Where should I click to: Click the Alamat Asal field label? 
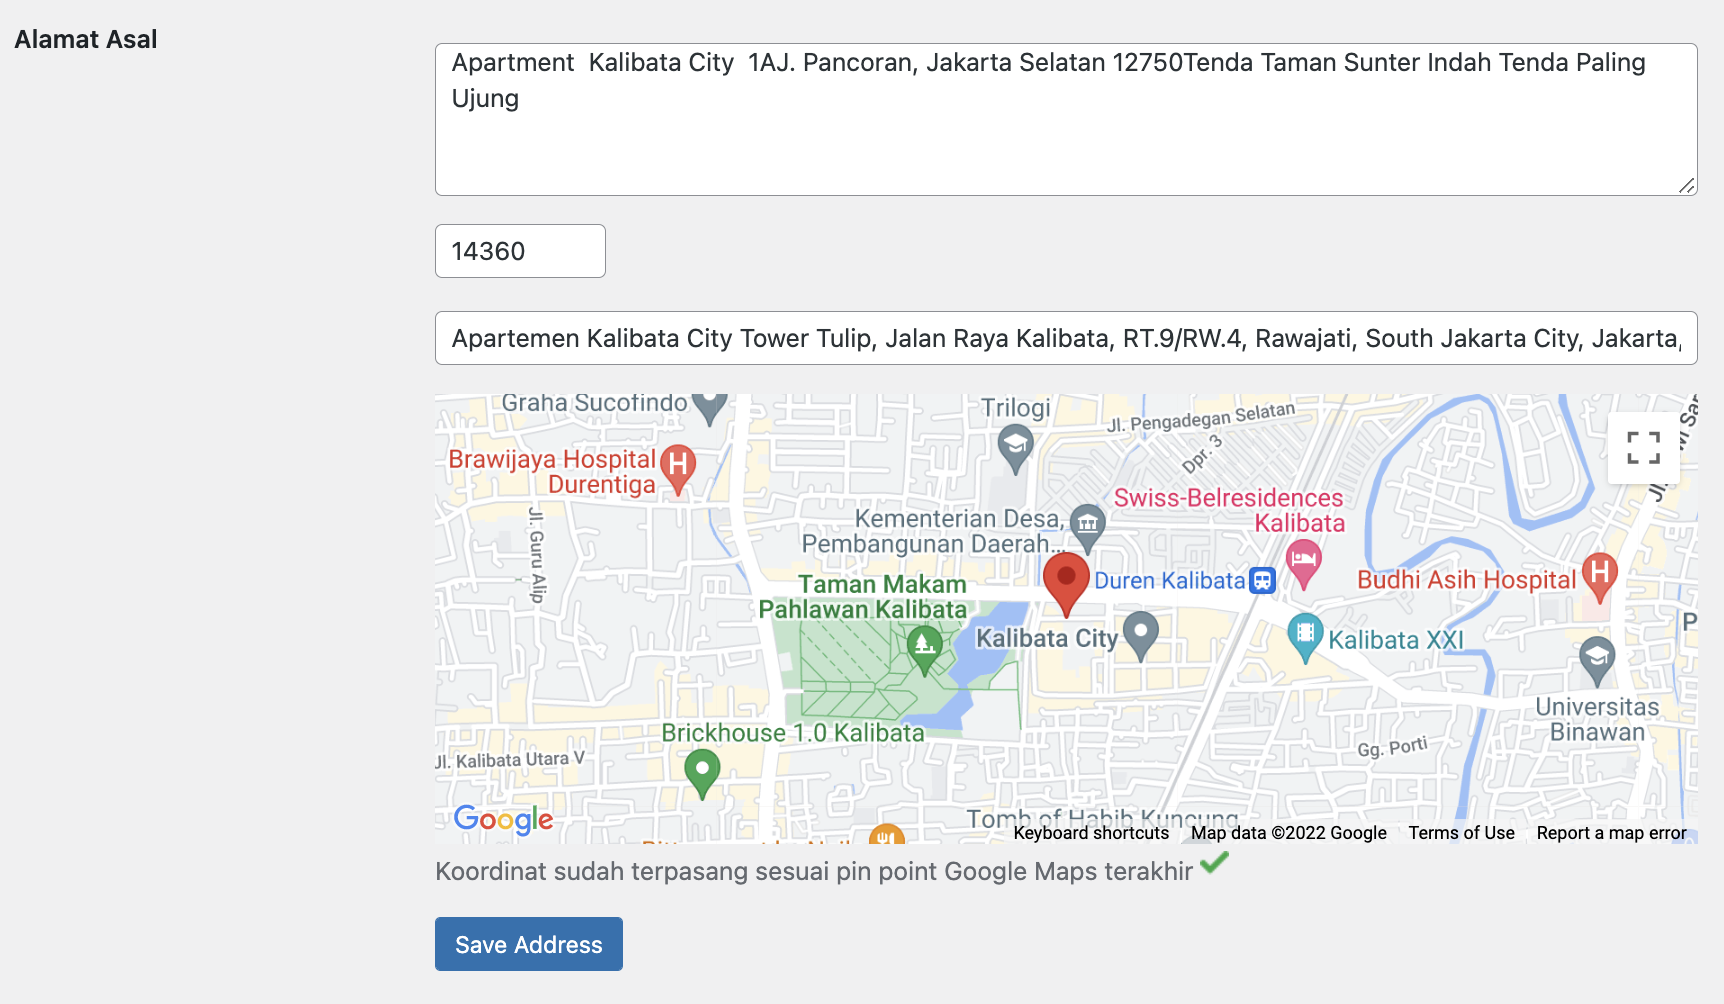(86, 39)
